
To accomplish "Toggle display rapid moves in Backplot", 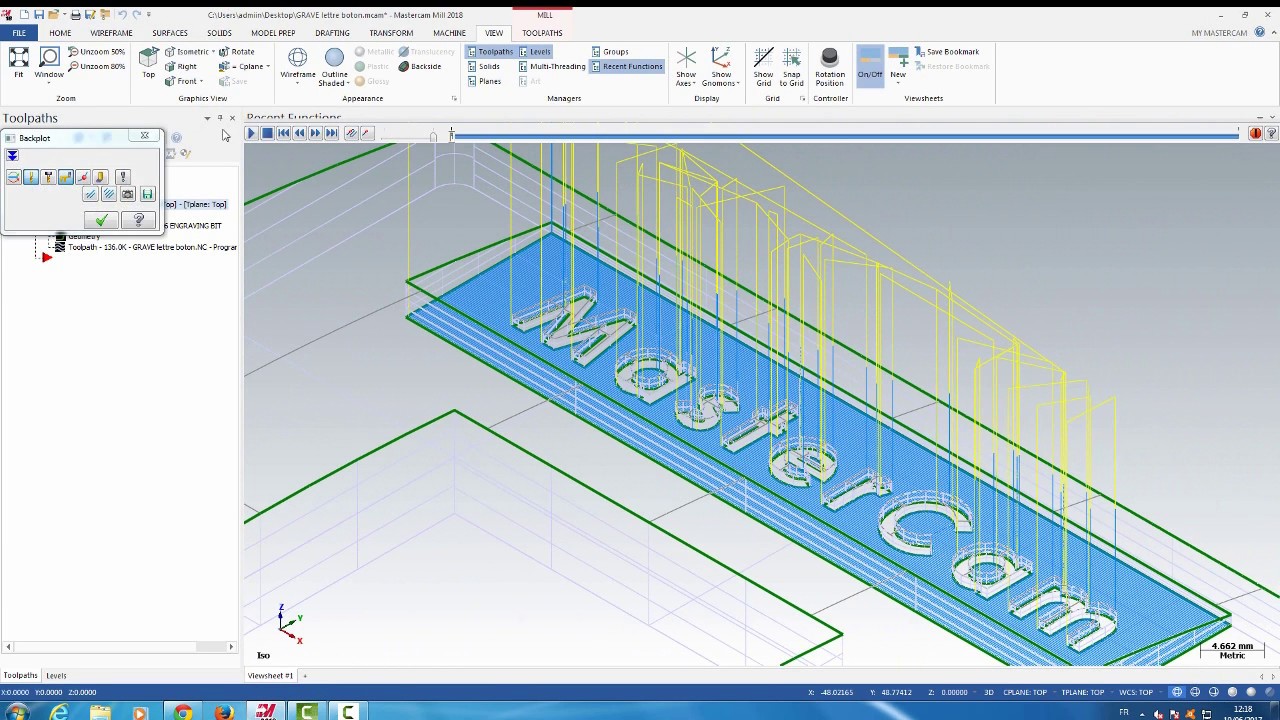I will pos(66,177).
